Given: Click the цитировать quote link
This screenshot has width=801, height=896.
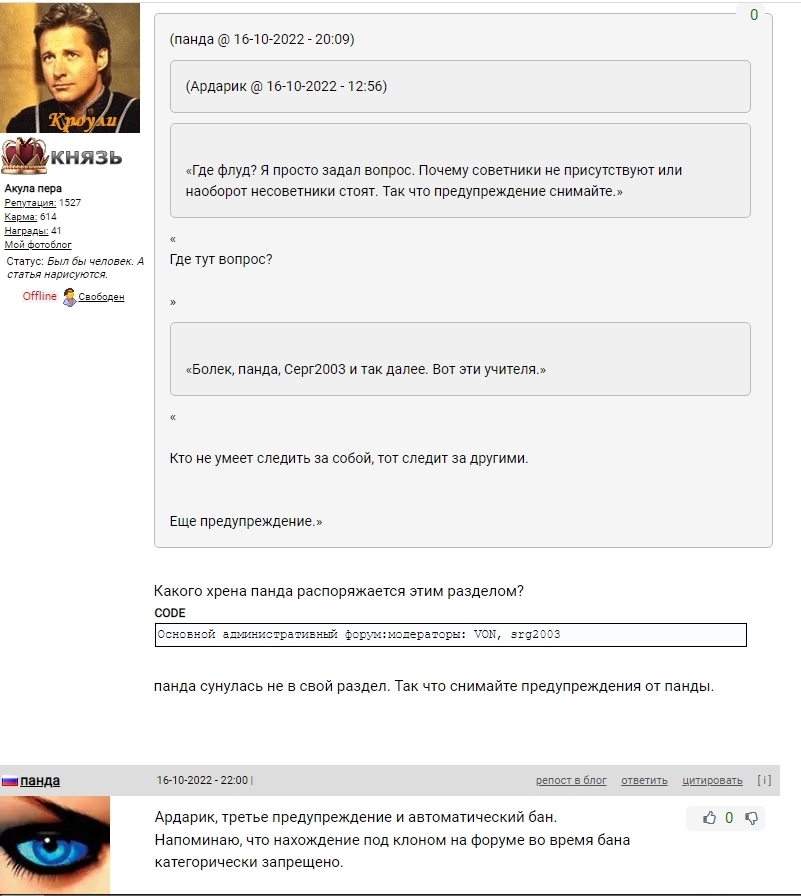Looking at the screenshot, I should tap(712, 781).
